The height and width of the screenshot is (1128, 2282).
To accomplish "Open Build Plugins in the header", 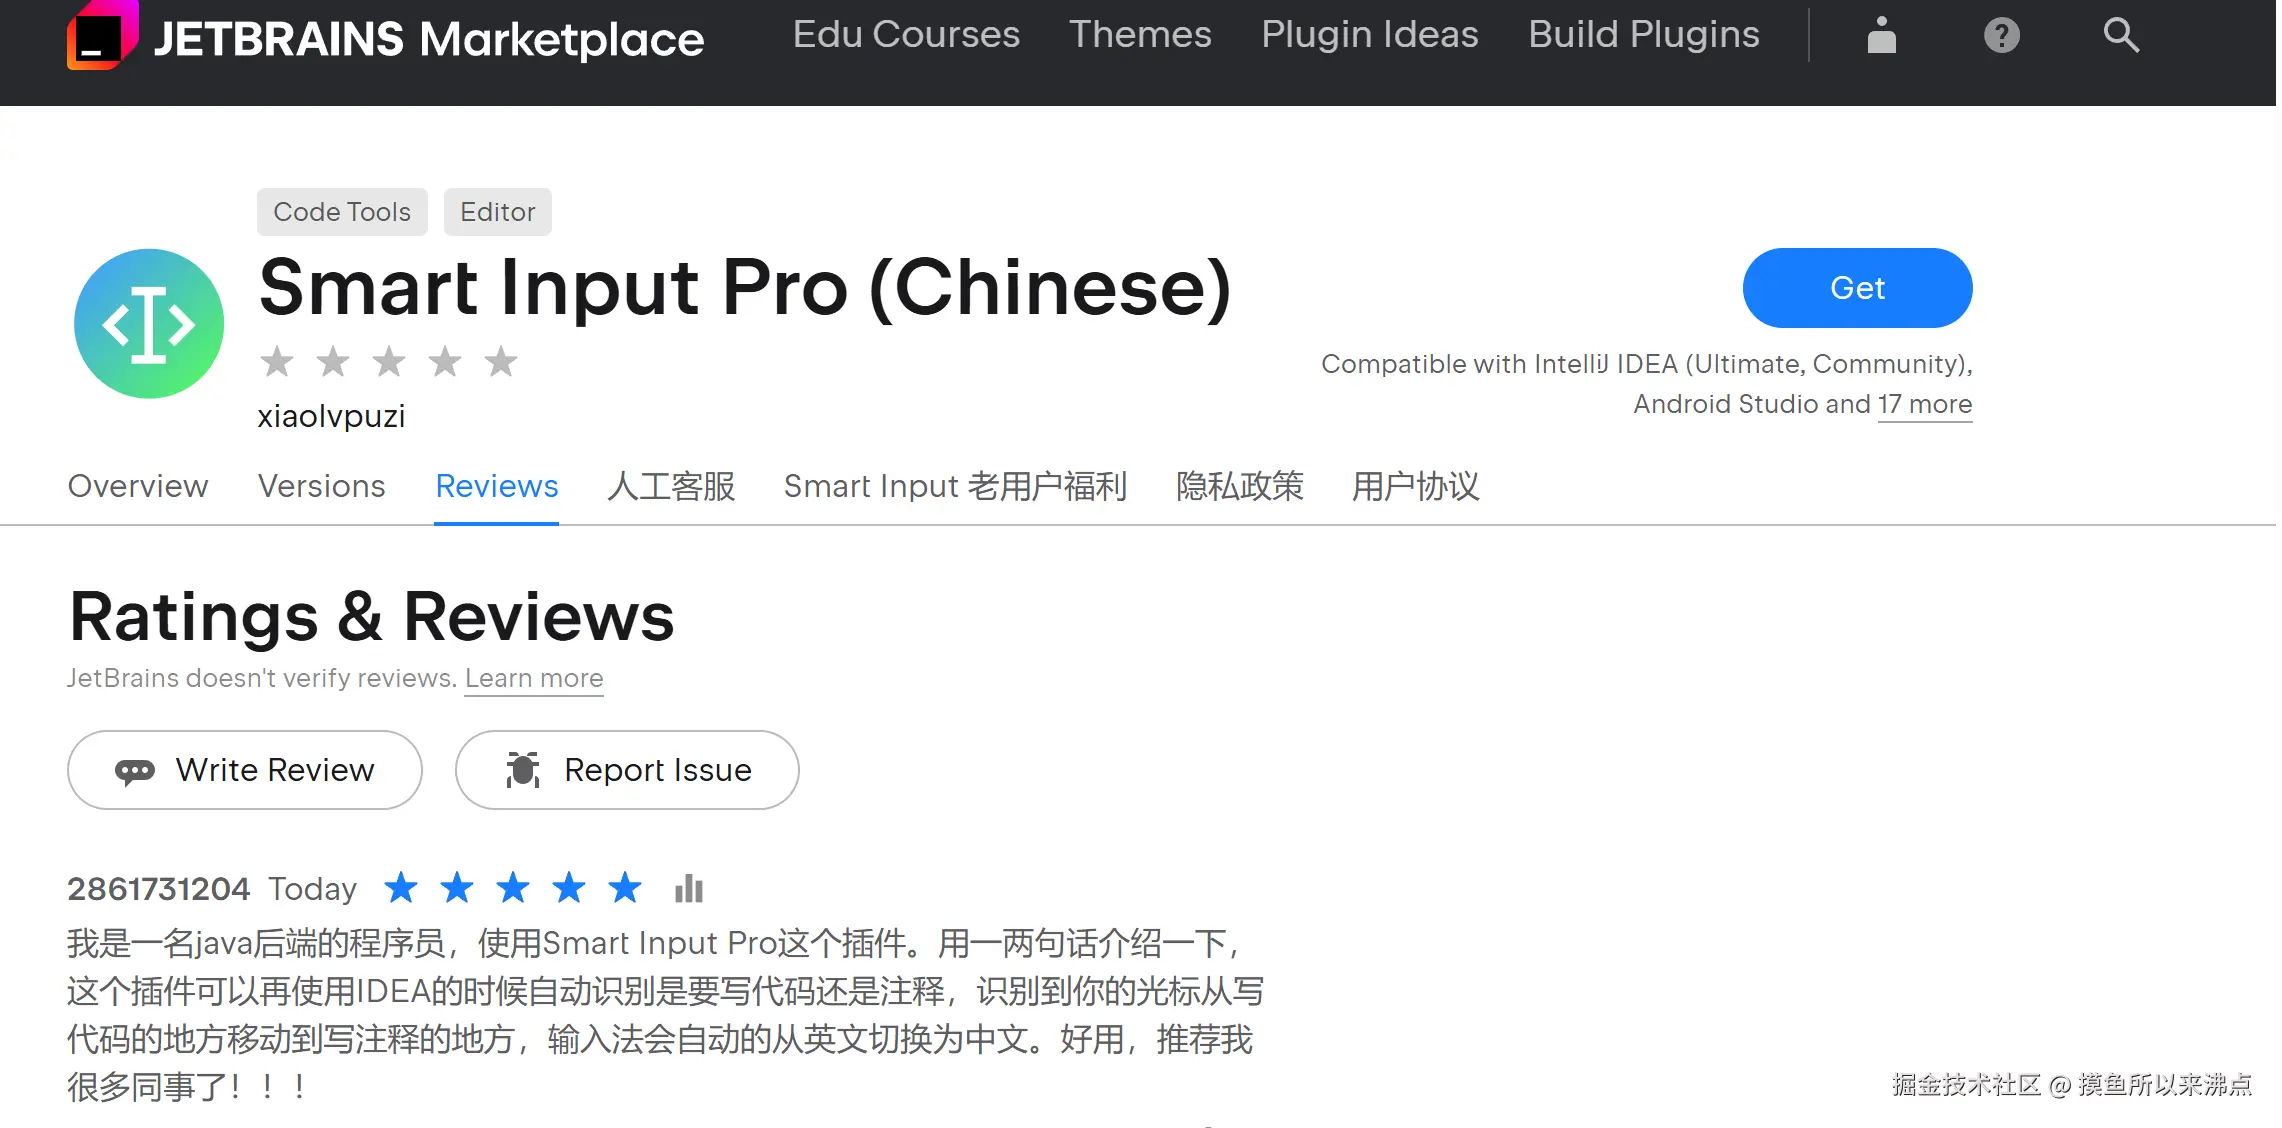I will pyautogui.click(x=1643, y=35).
